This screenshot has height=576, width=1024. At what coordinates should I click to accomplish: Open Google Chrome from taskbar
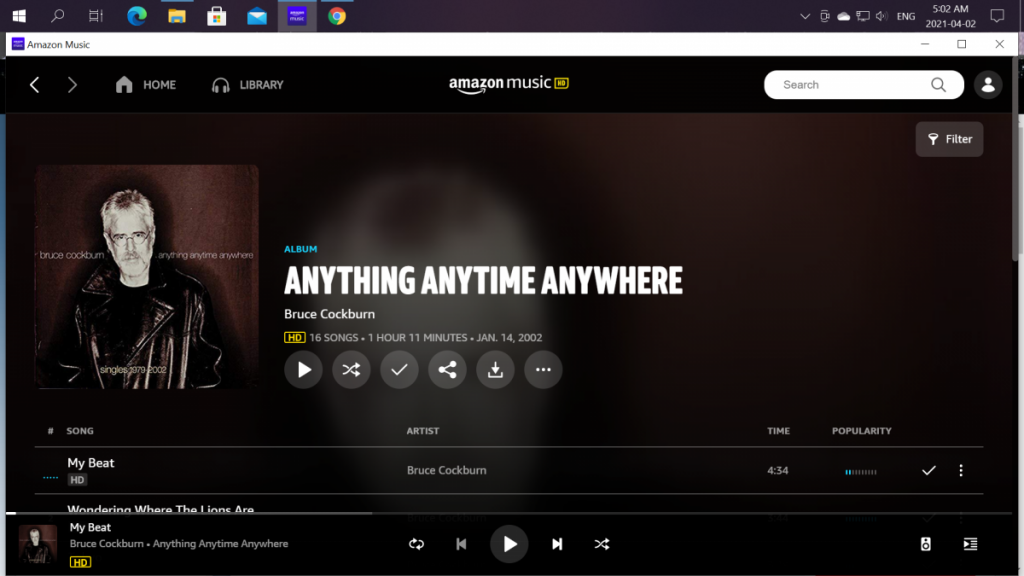pos(337,16)
